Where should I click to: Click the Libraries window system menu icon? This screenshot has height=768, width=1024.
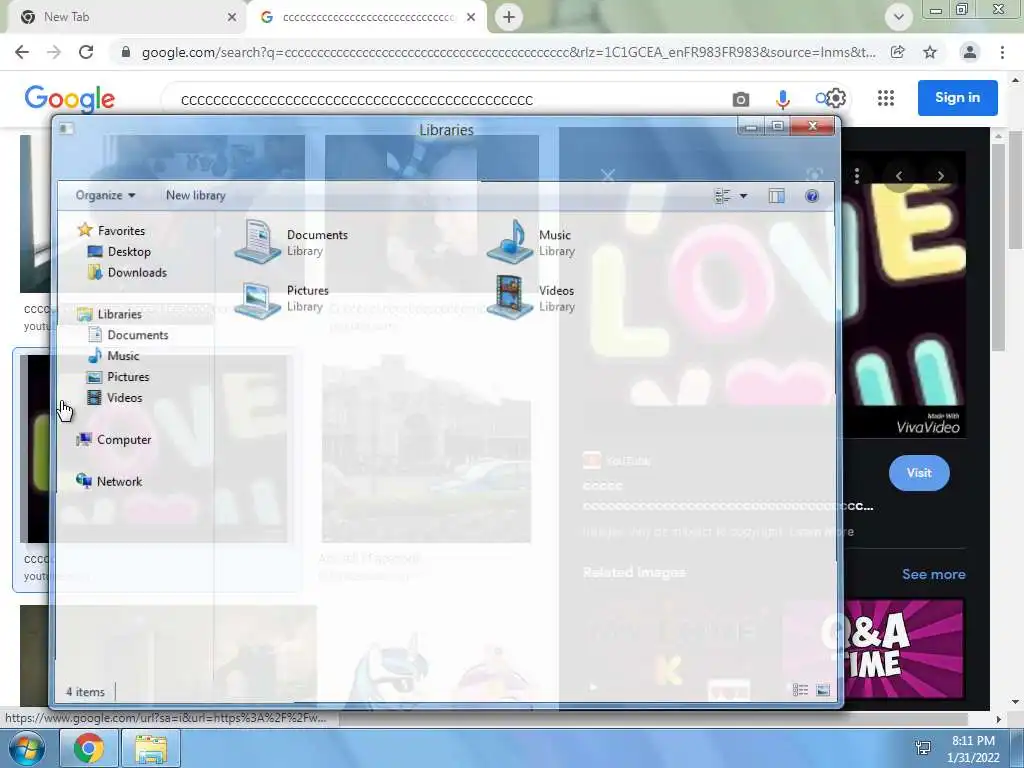66,129
